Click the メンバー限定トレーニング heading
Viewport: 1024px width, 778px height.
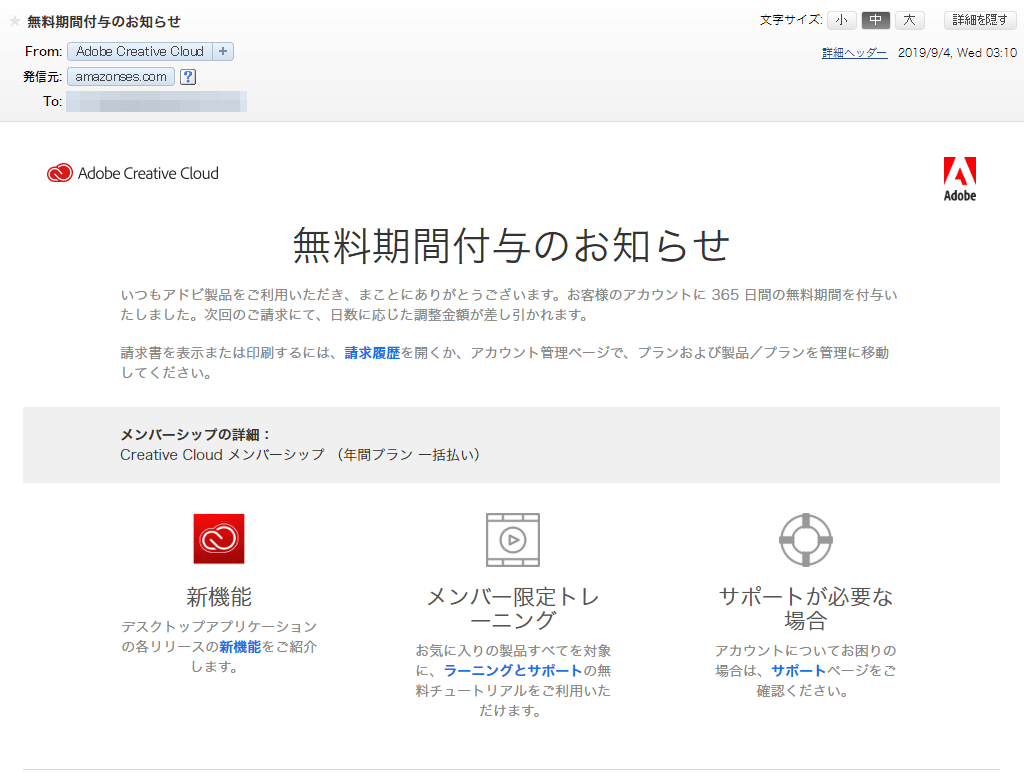click(513, 609)
